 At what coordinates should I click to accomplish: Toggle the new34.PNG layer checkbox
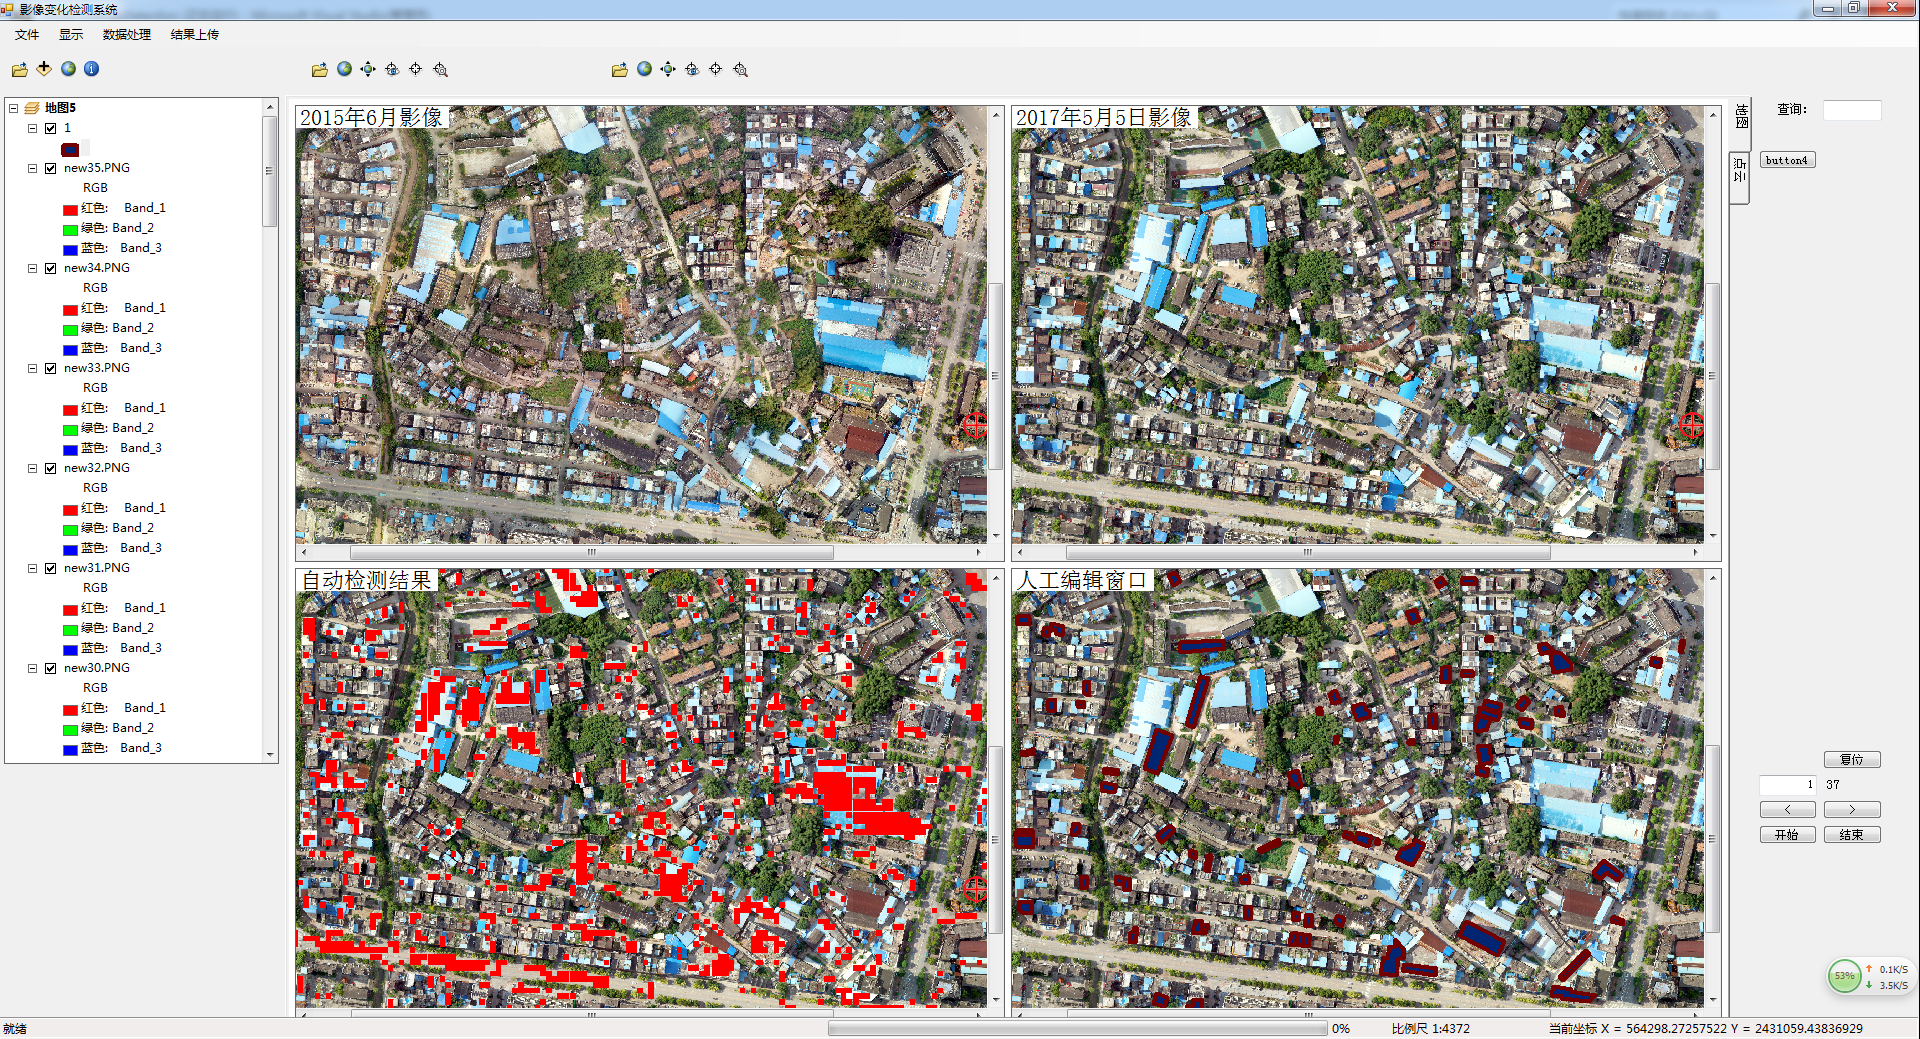pos(51,268)
